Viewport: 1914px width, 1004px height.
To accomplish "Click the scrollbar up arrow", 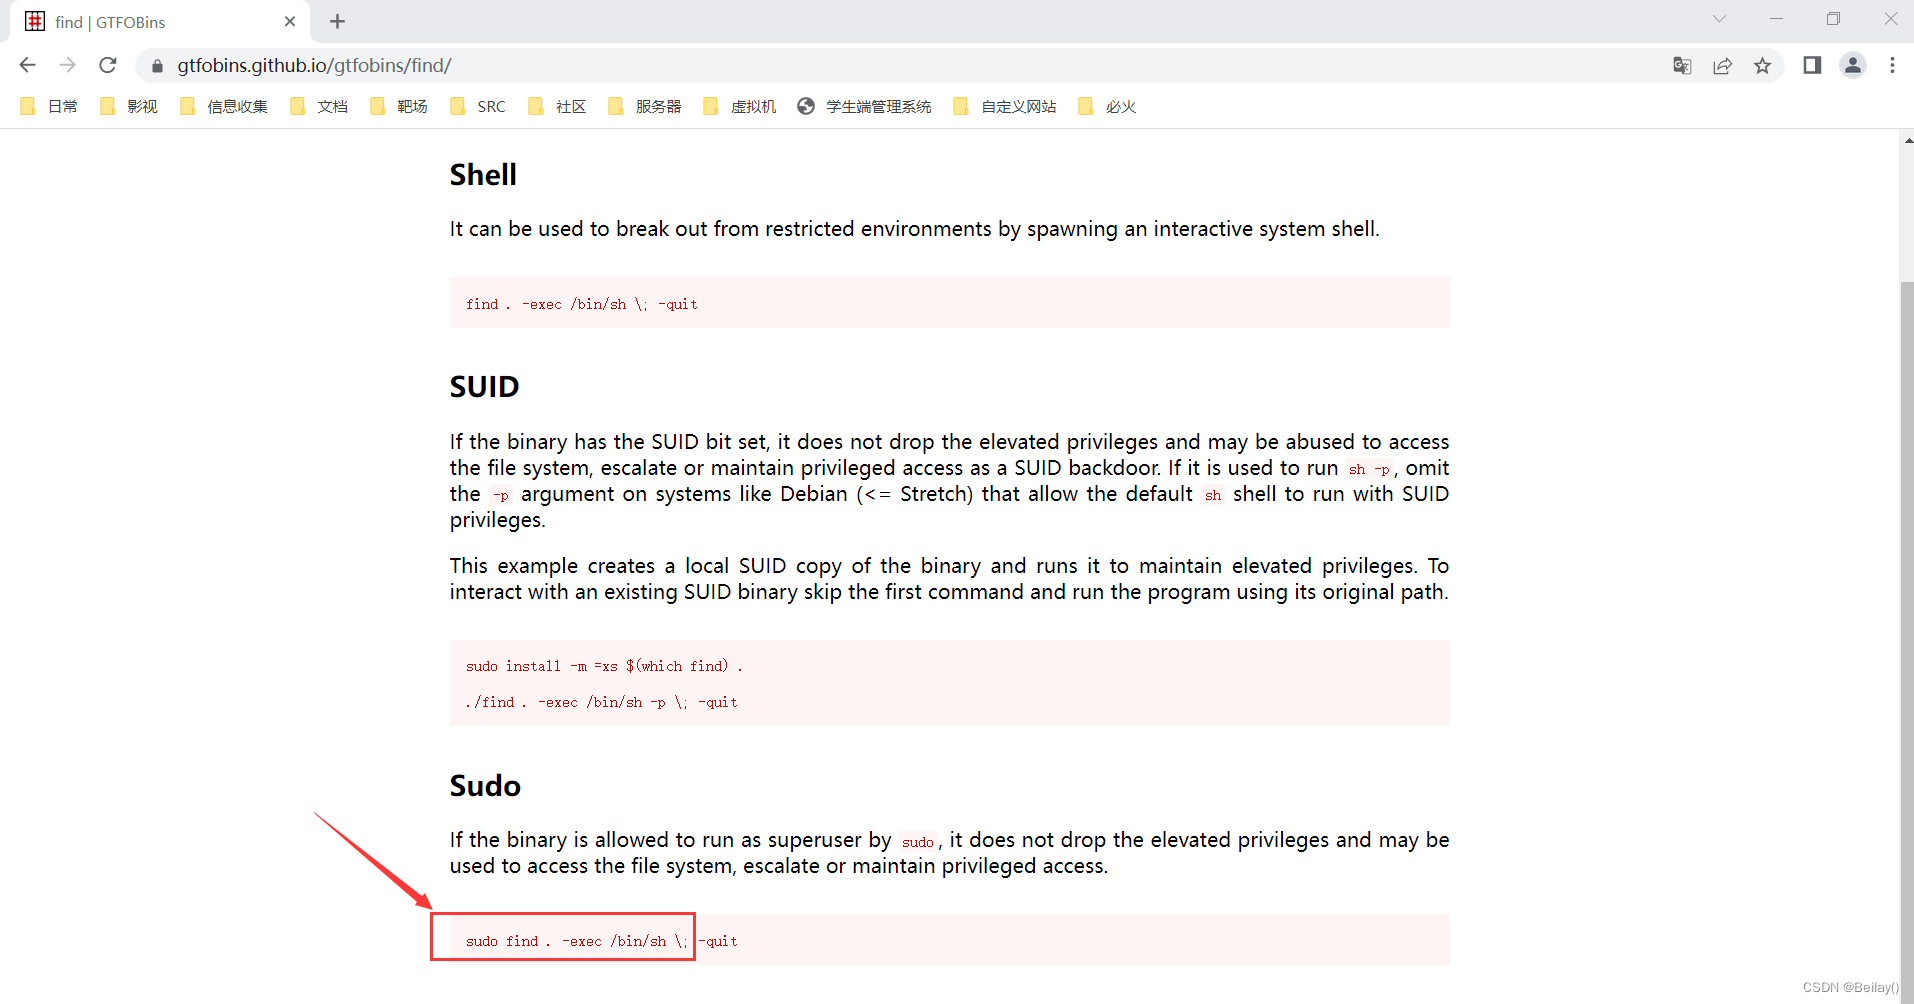I will point(1907,141).
